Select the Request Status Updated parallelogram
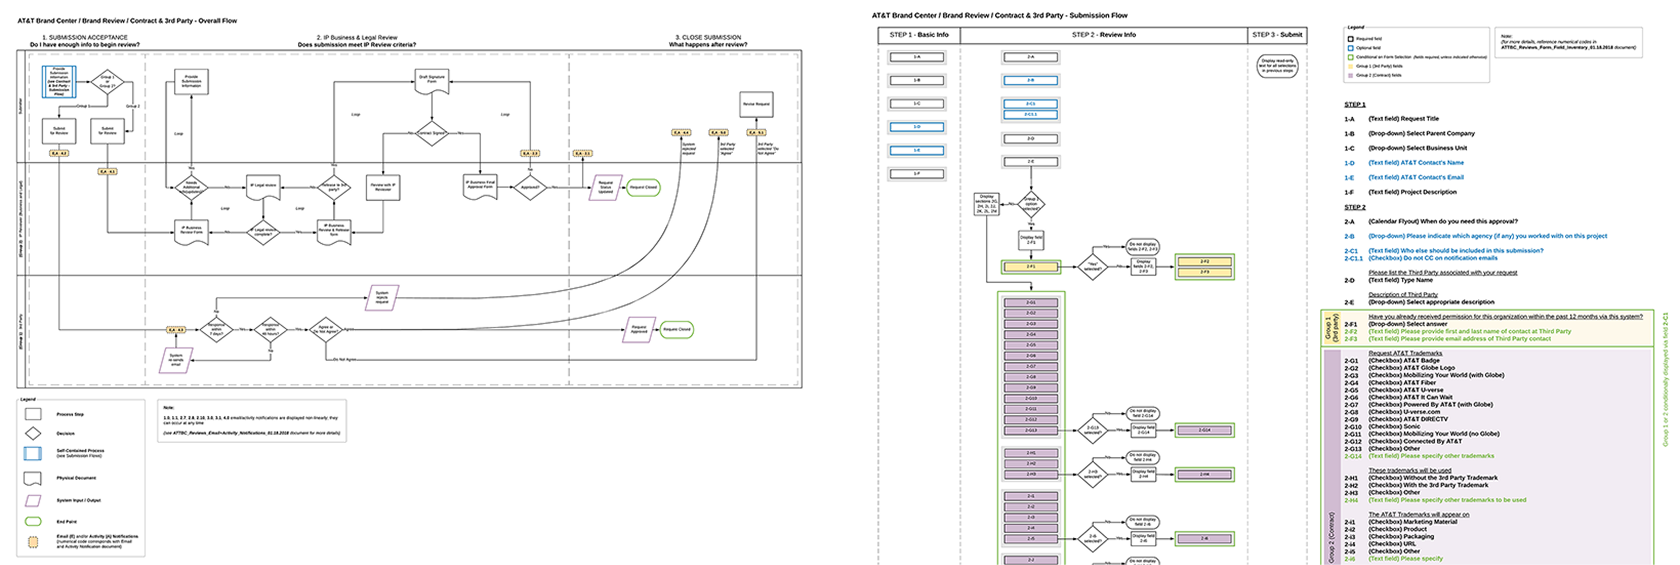The height and width of the screenshot is (565, 1680). click(x=604, y=187)
